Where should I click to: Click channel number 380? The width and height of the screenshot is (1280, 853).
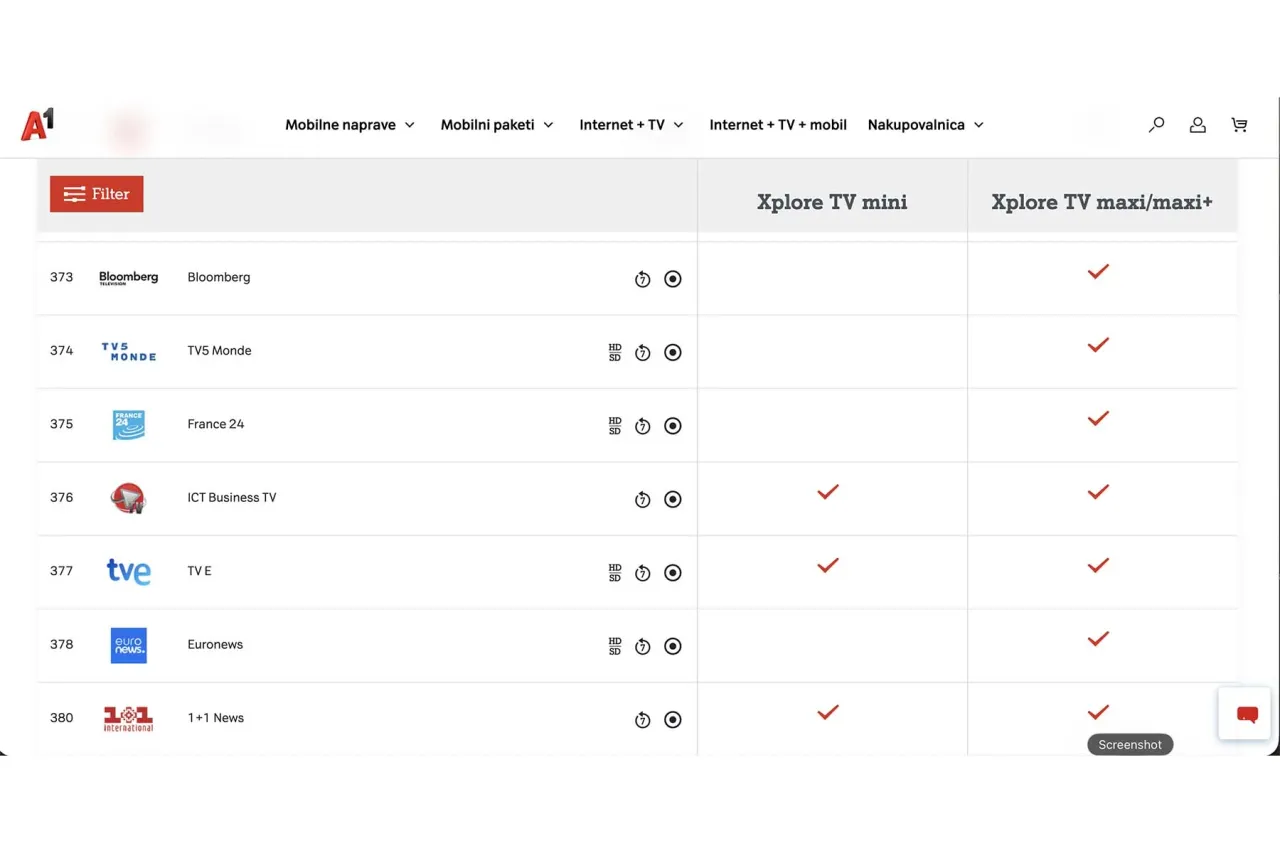pos(62,718)
